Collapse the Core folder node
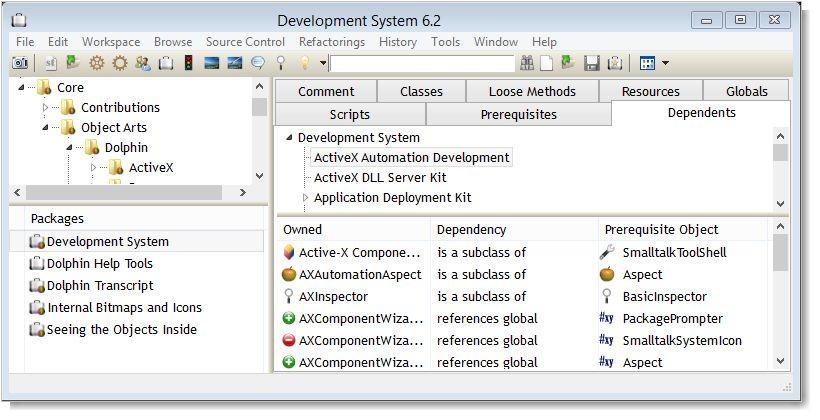Screen dimensions: 820x420 click(21, 87)
